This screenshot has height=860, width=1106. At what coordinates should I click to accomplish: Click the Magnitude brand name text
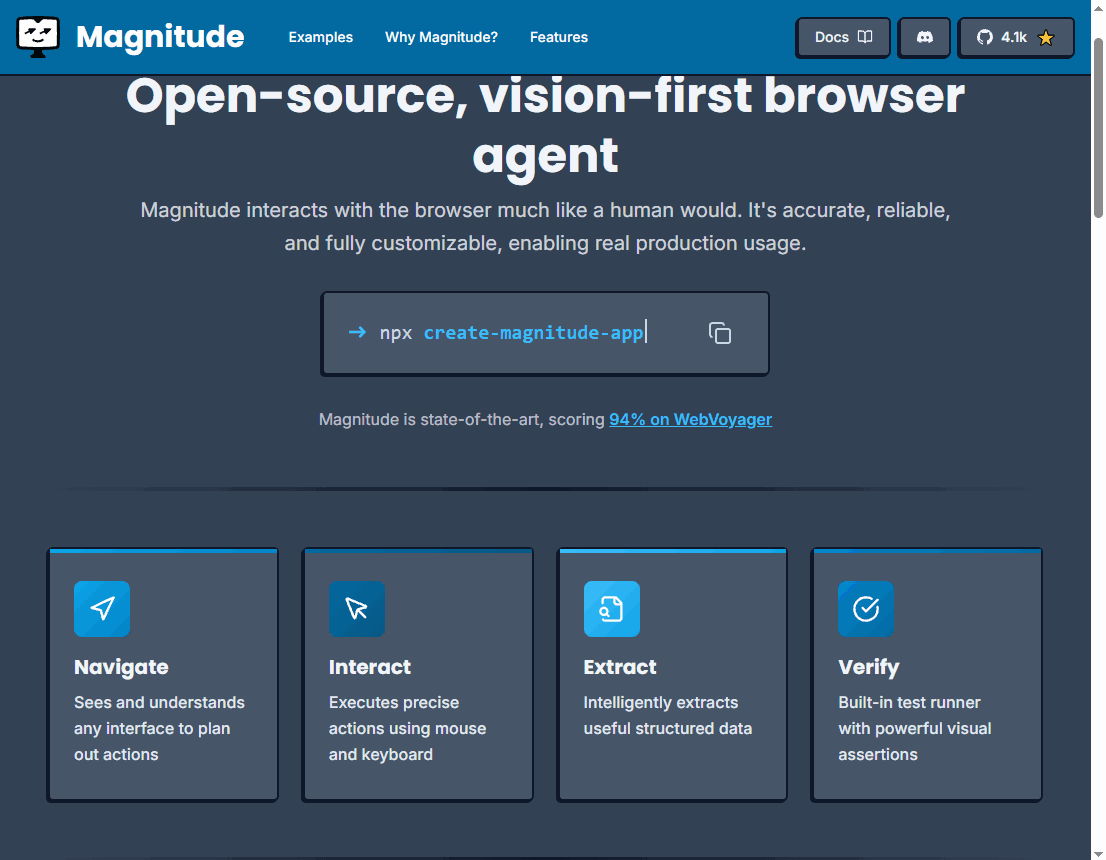[160, 37]
